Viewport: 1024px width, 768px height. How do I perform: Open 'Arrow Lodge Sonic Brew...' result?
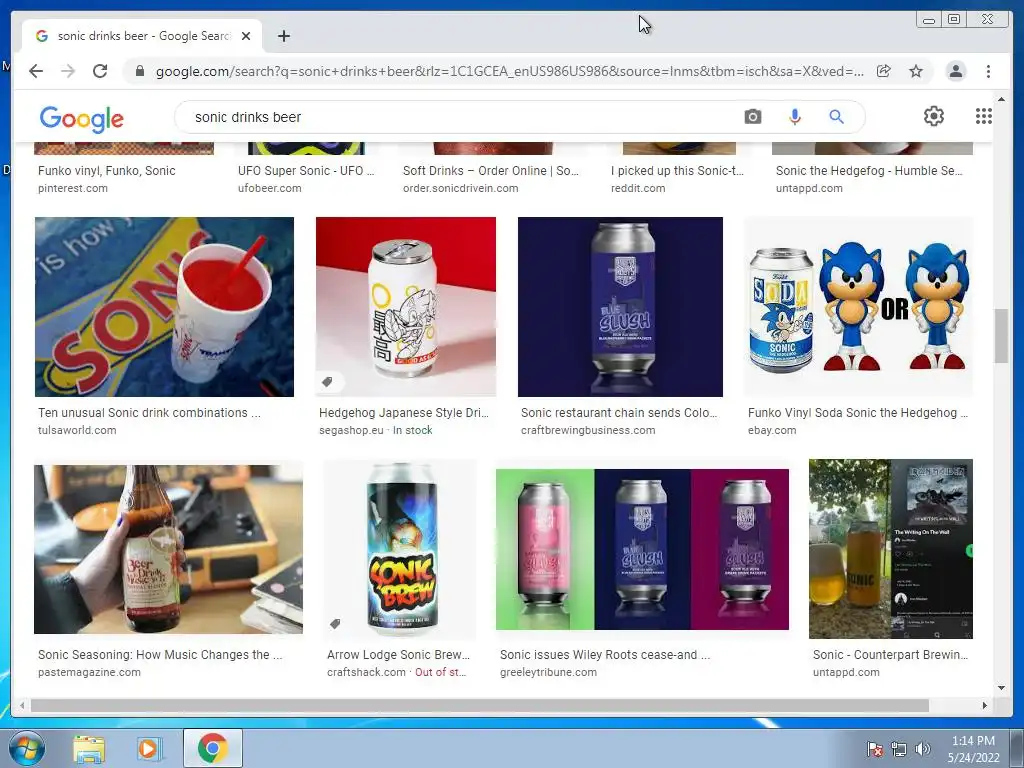tap(398, 654)
